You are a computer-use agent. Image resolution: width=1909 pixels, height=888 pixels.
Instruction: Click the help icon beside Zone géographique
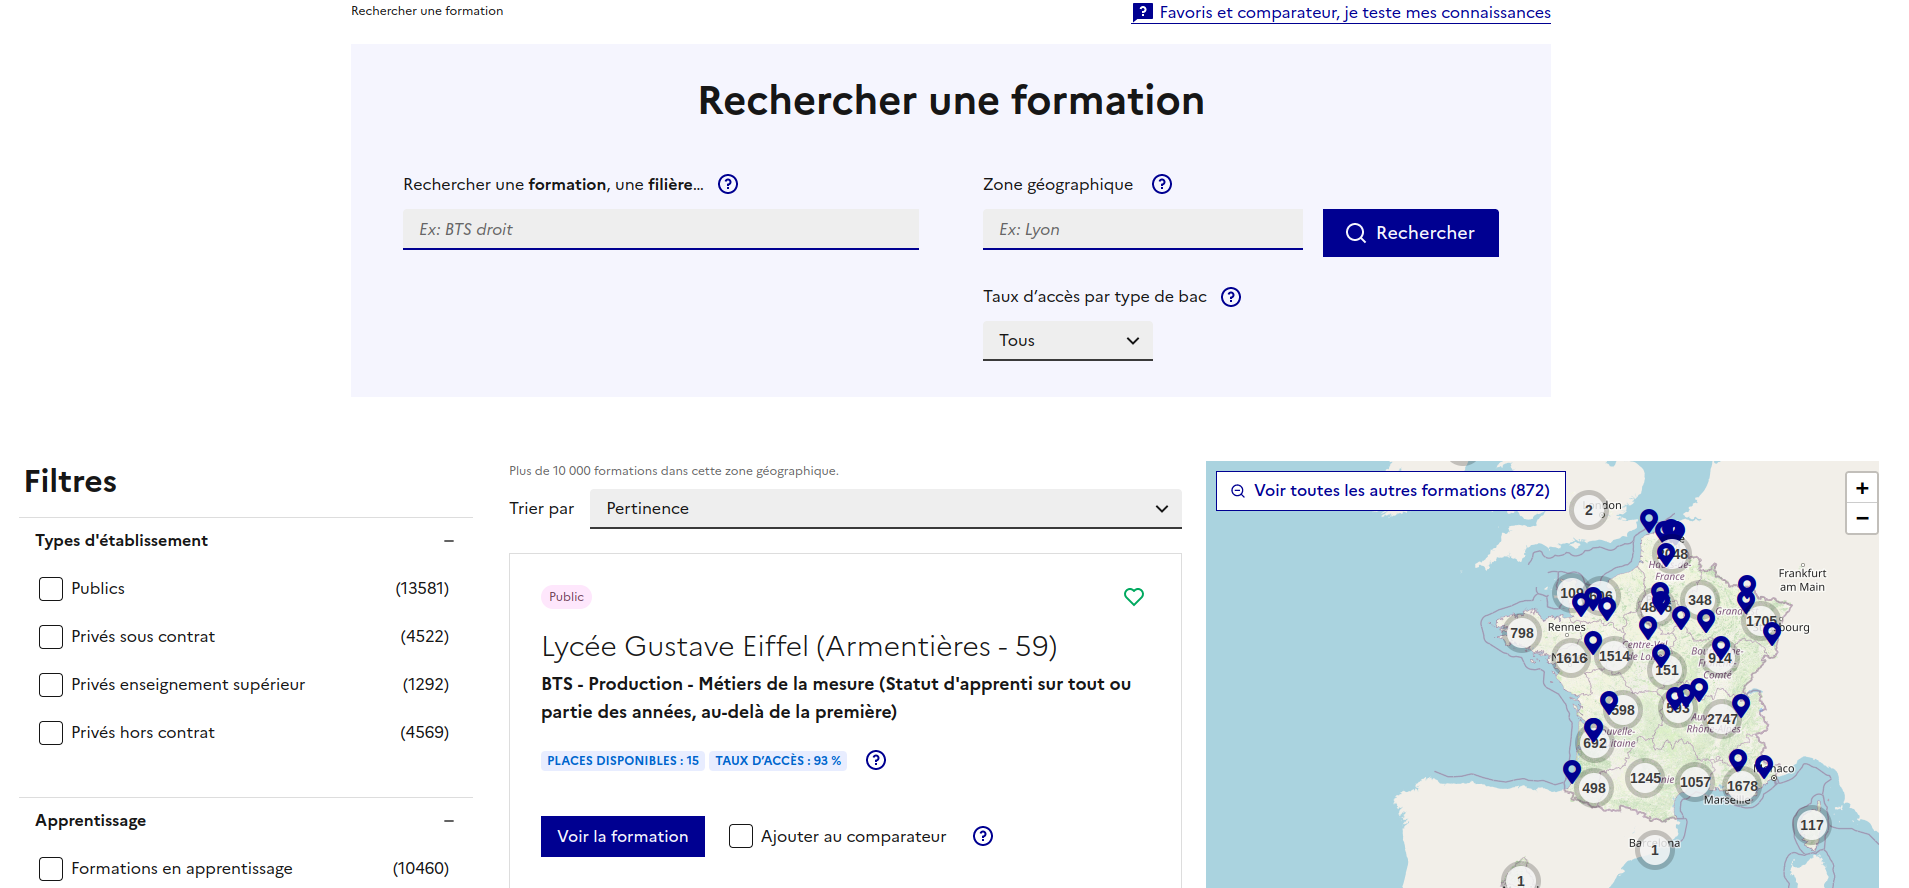(x=1161, y=184)
